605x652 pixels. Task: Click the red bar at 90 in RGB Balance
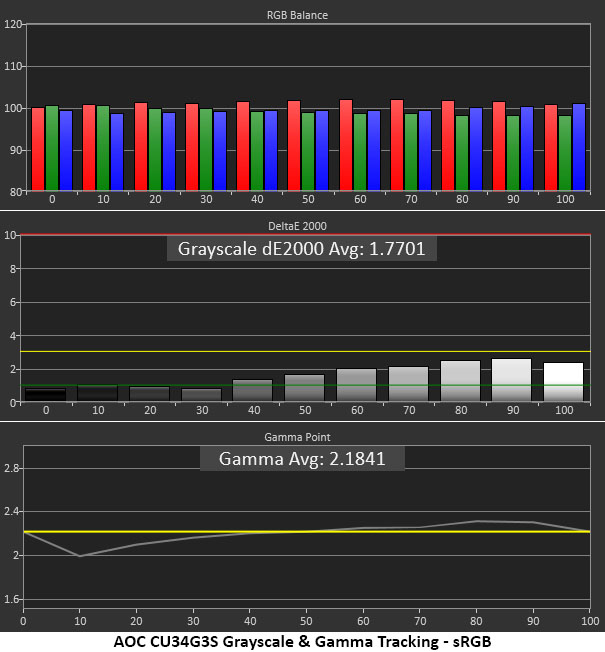(499, 146)
